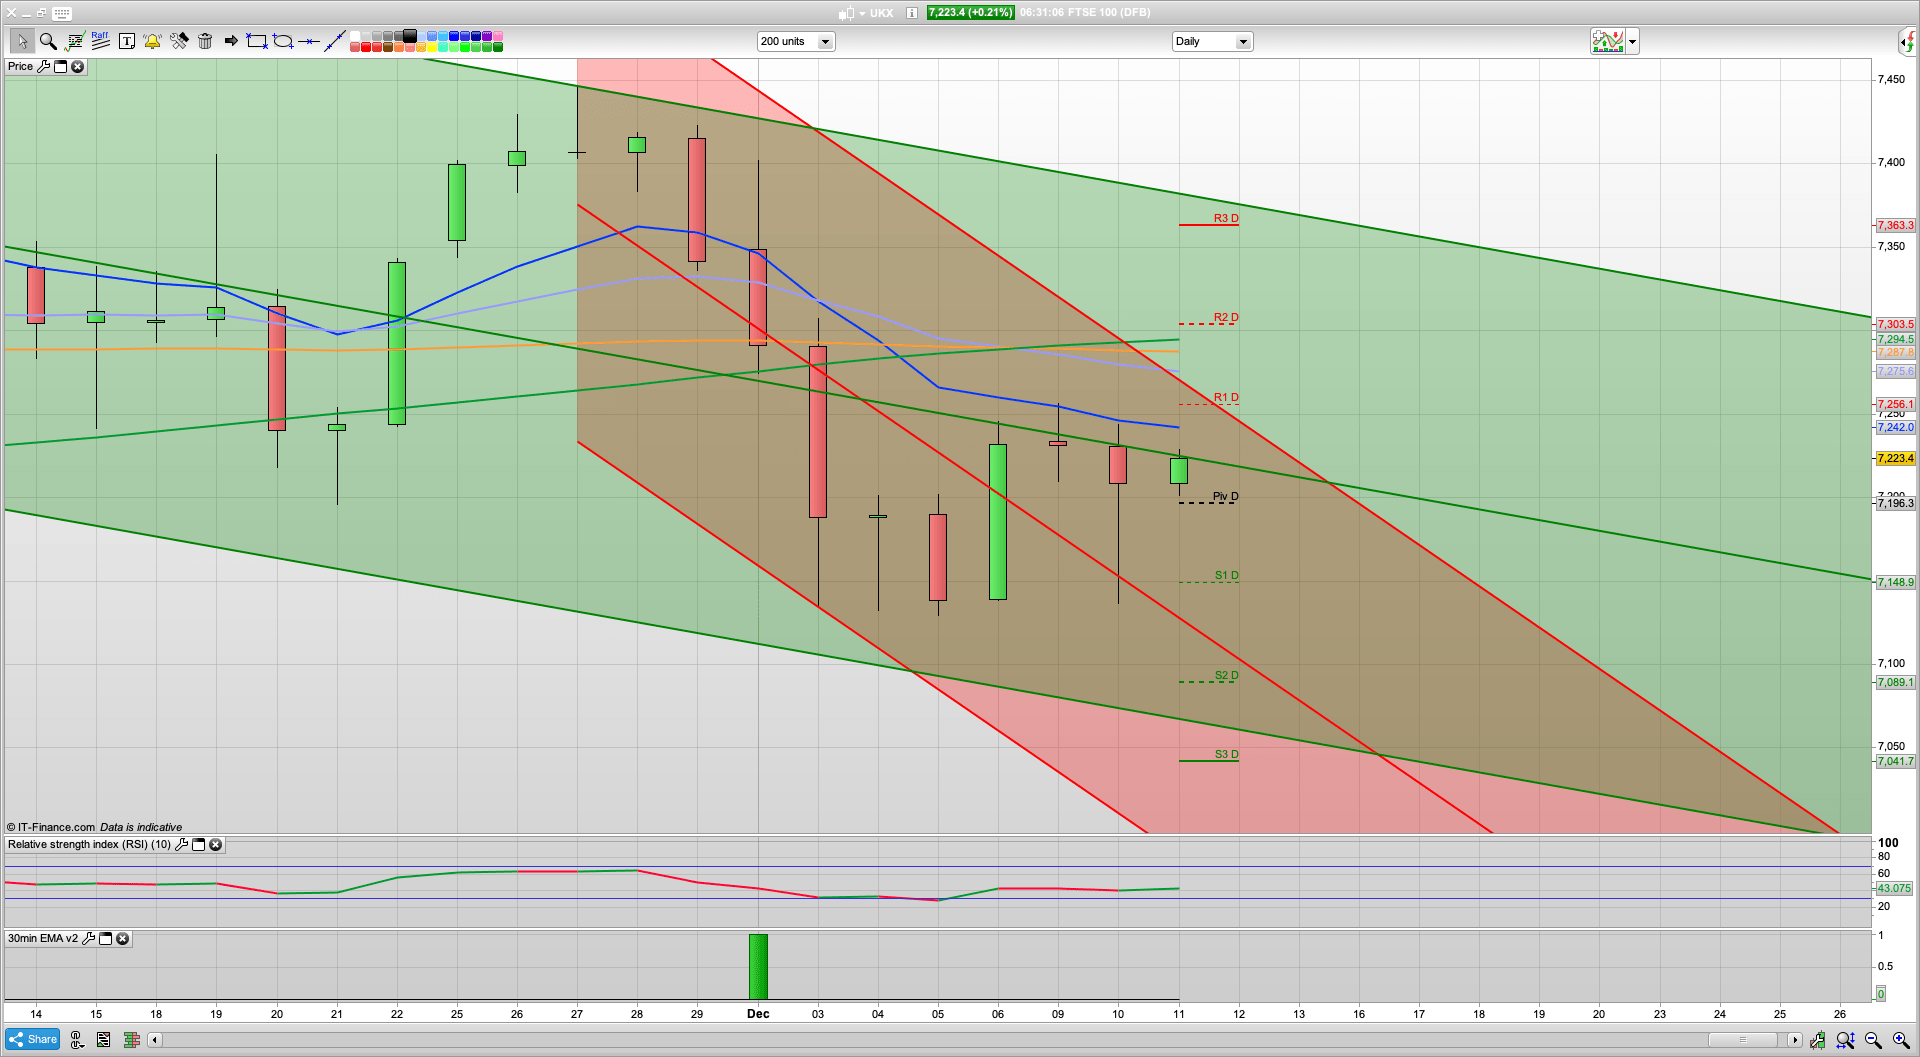Image resolution: width=1920 pixels, height=1057 pixels.
Task: Close the 30min EMA v2 panel
Action: (x=122, y=938)
